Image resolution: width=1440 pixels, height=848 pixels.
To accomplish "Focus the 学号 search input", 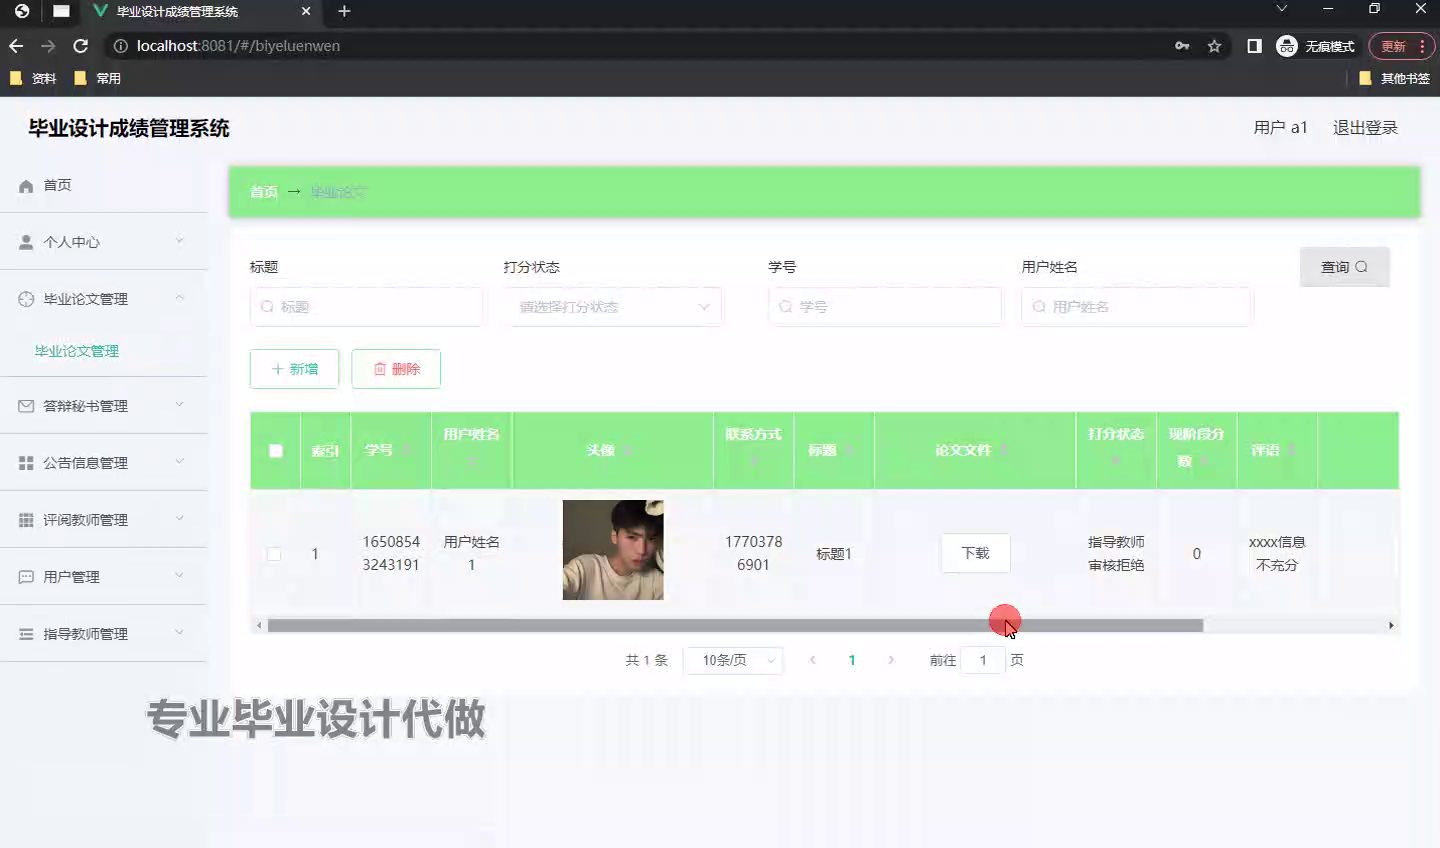I will [x=885, y=307].
